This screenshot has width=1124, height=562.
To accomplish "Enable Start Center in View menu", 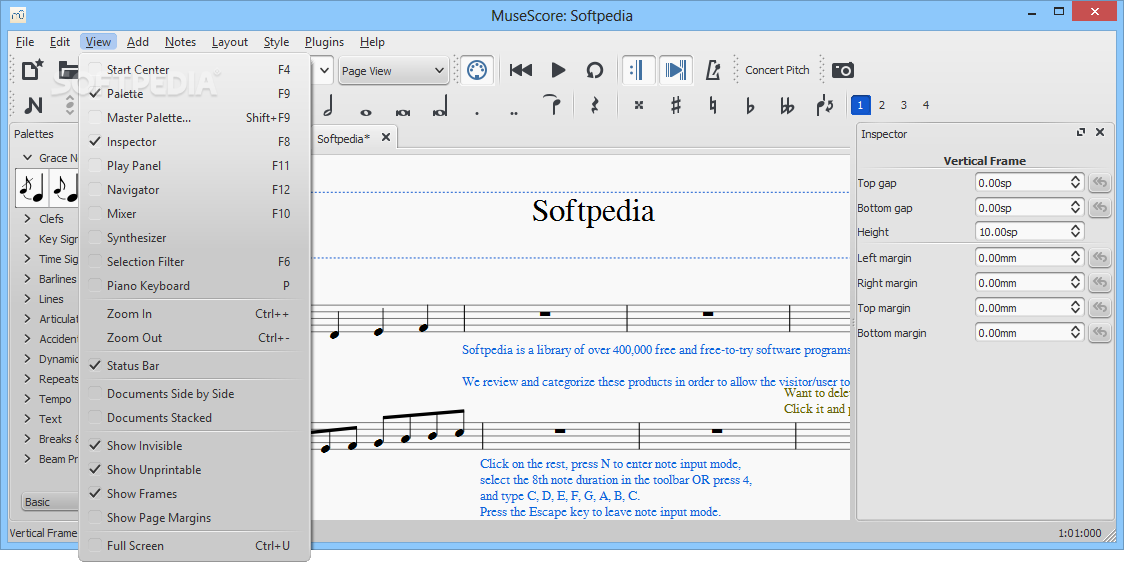I will pos(194,70).
